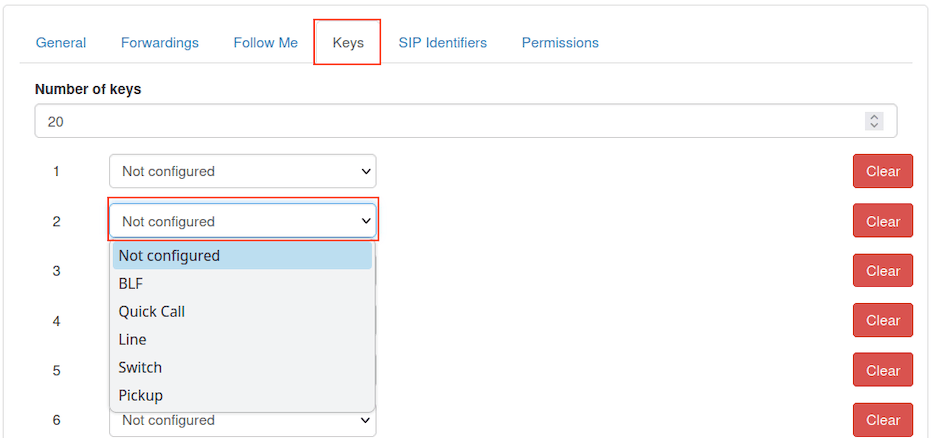
Task: Open the SIP Identifiers tab
Action: point(442,43)
